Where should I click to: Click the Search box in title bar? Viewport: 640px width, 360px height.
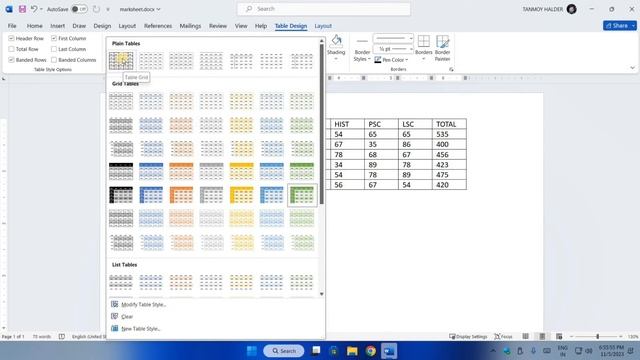pyautogui.click(x=324, y=9)
